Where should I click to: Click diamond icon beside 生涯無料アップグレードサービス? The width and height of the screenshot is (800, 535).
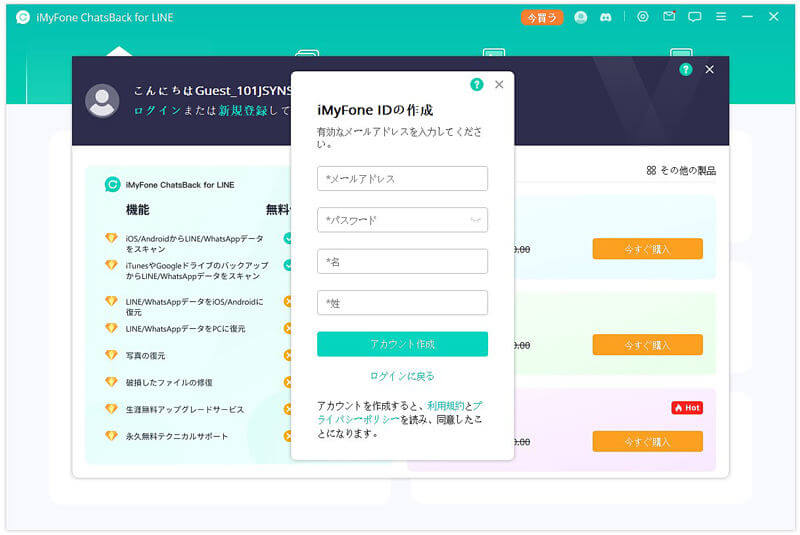(x=111, y=409)
